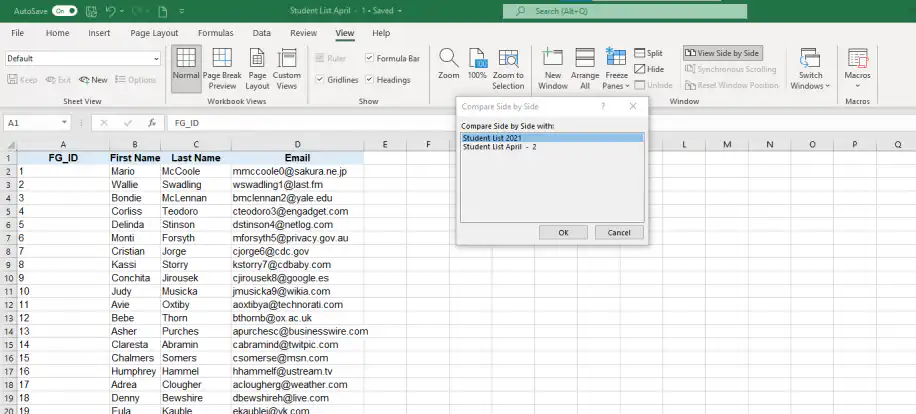This screenshot has height=414, width=916.
Task: Click the Insert Function fx icon
Action: point(152,123)
